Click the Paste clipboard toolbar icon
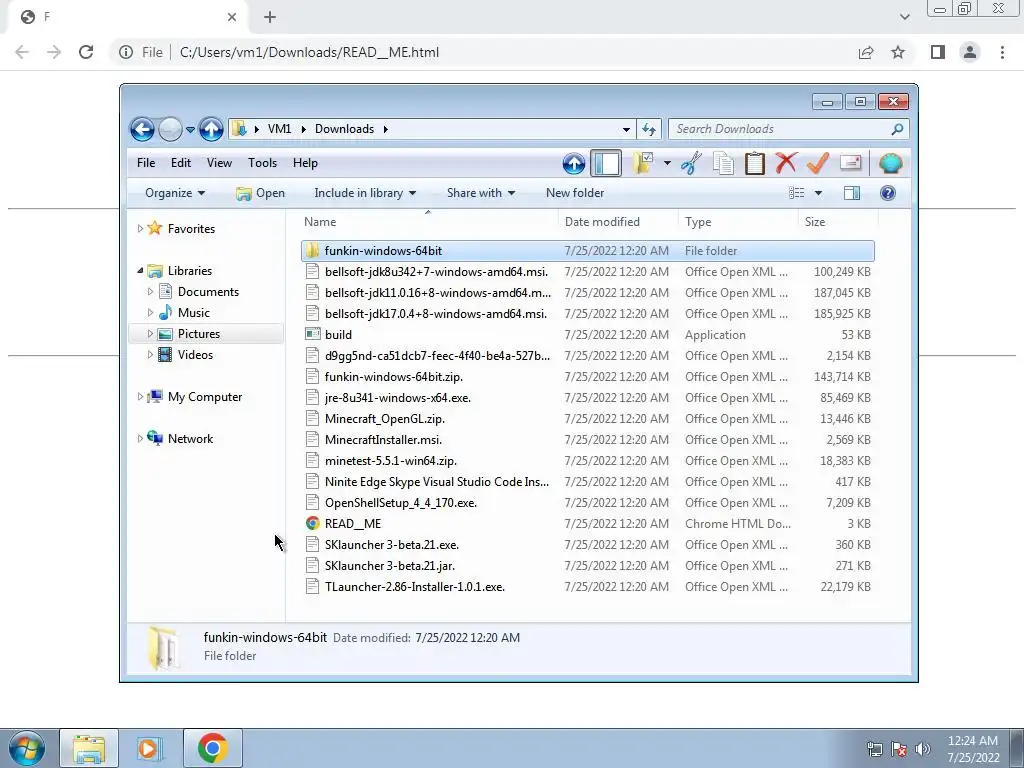Screen dimensions: 1024x768 point(754,163)
